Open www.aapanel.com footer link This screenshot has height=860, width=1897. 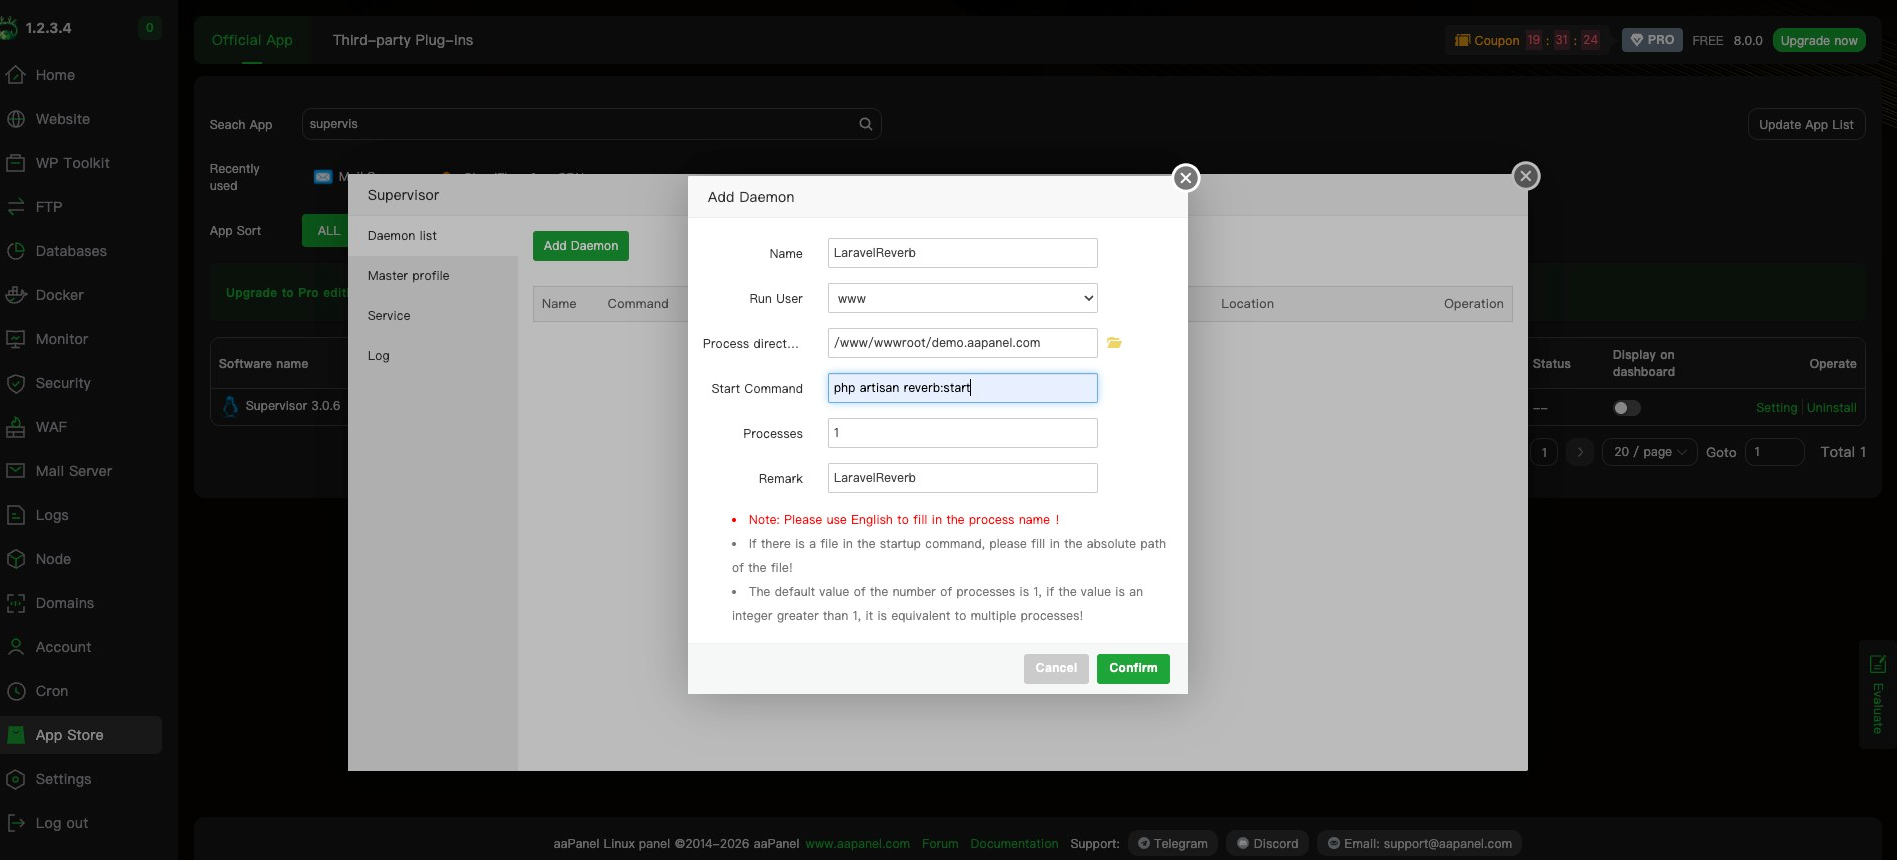coord(857,844)
